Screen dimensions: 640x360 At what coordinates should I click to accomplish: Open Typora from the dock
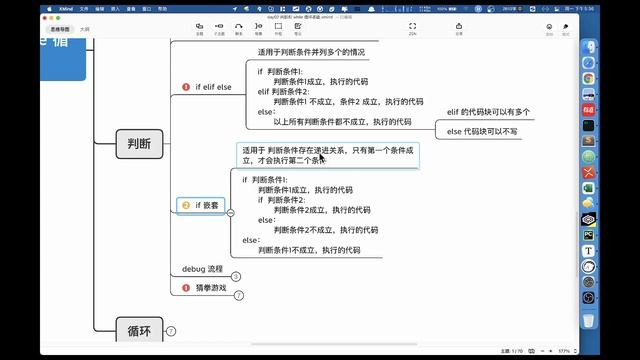pos(589,251)
